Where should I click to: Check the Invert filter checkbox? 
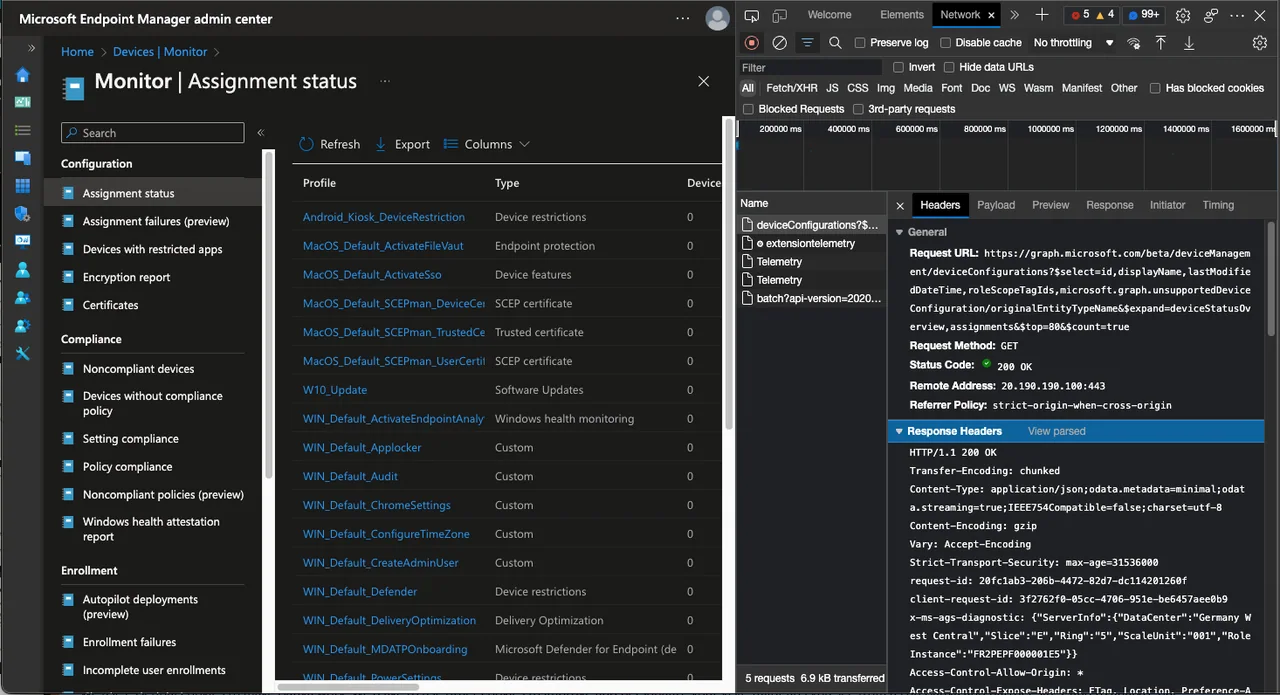(x=898, y=67)
